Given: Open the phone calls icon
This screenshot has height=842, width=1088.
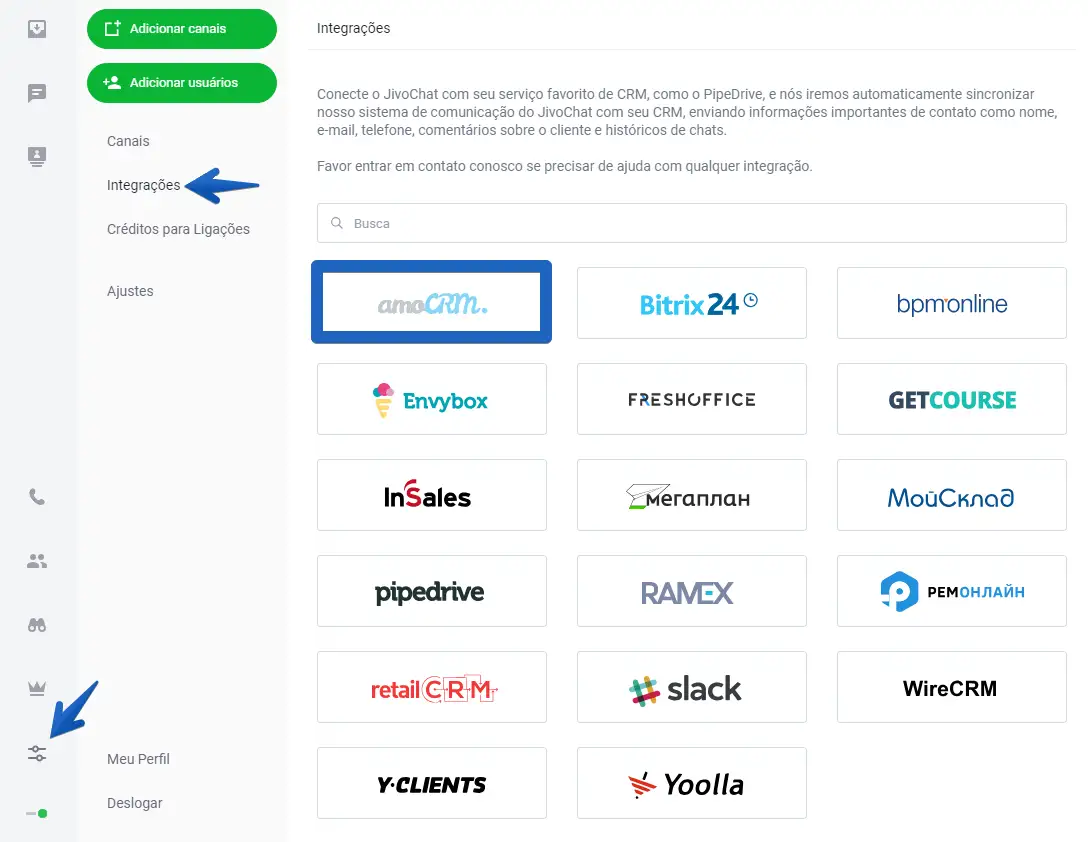Looking at the screenshot, I should coord(37,497).
